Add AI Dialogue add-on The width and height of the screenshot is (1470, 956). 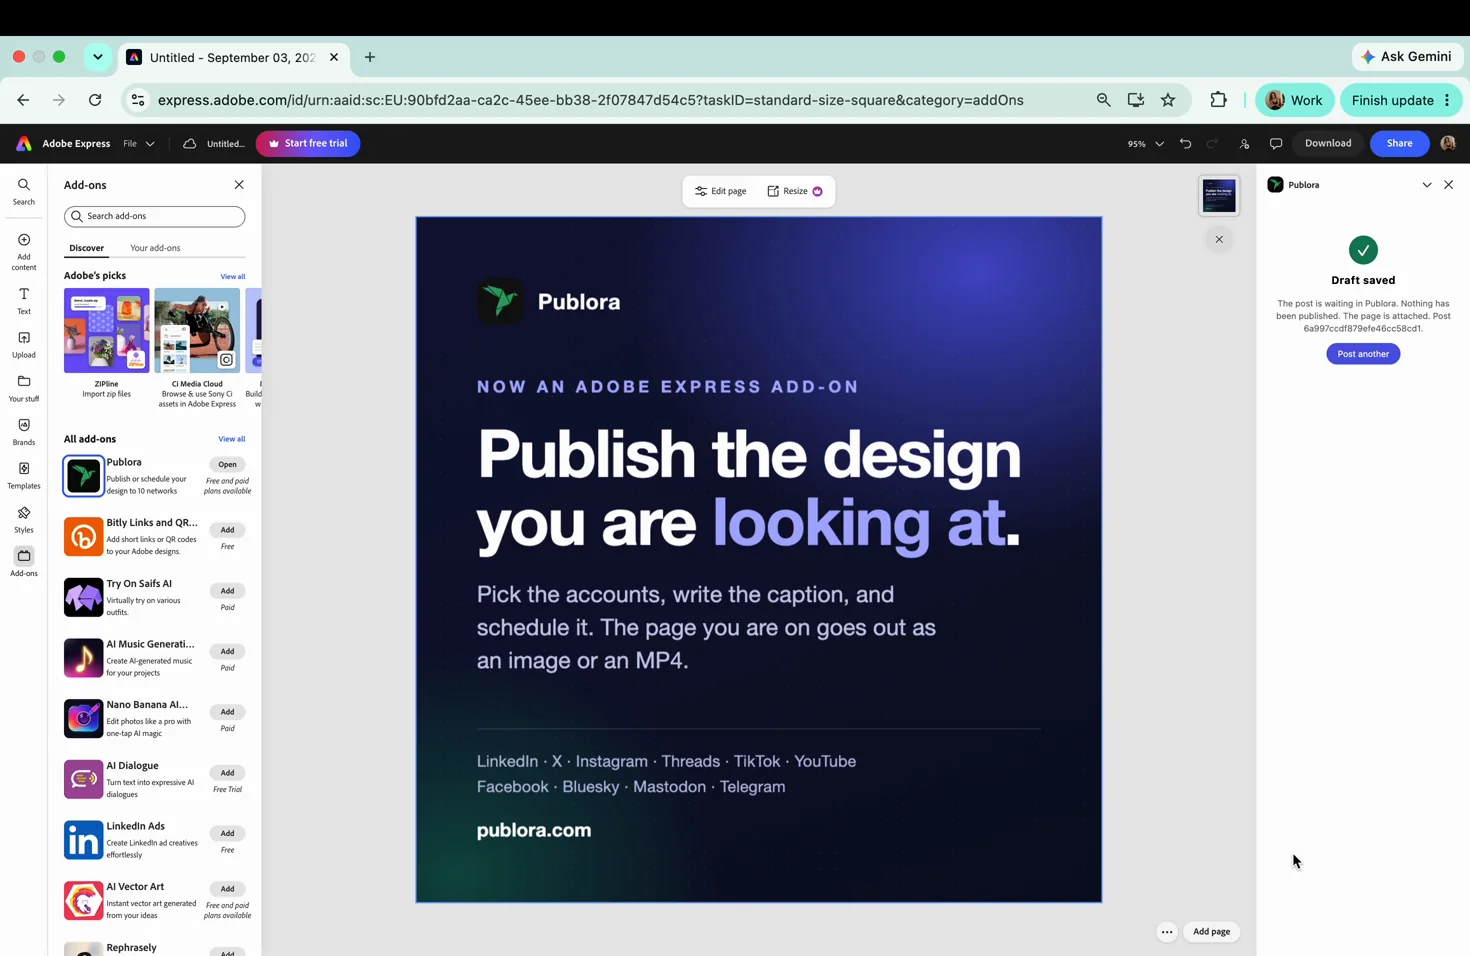227,773
